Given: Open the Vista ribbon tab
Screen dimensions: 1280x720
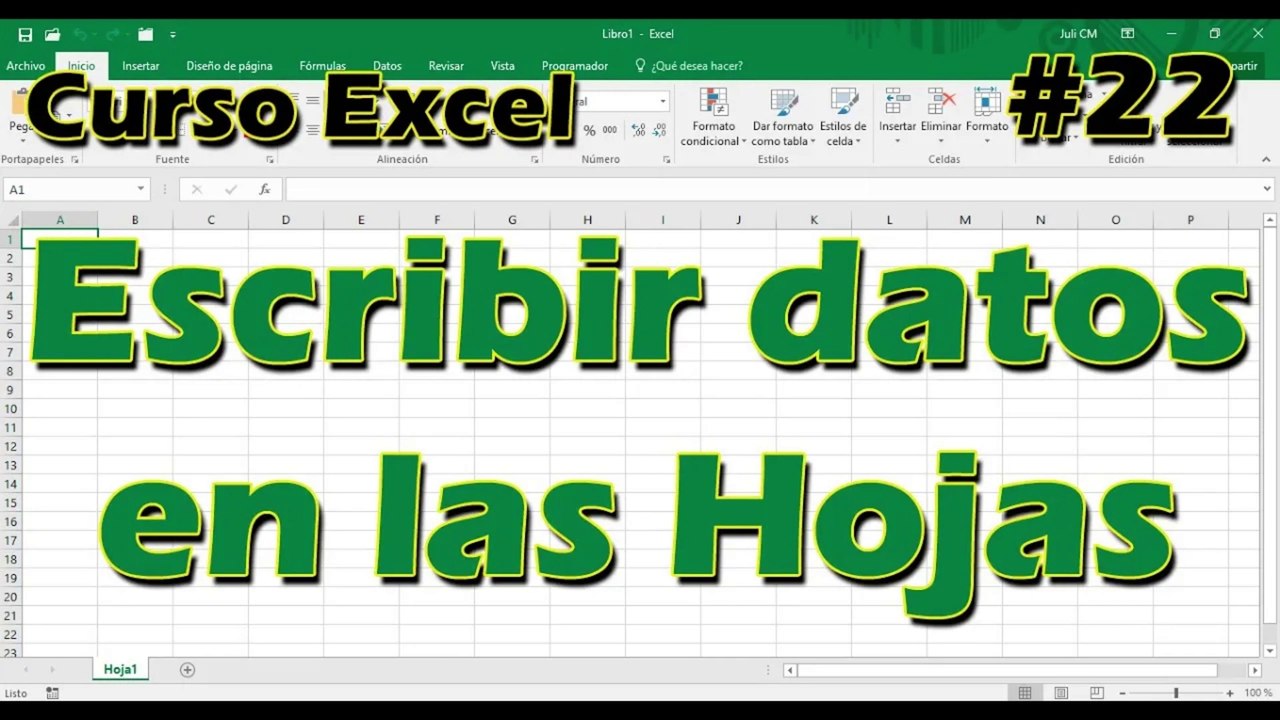Looking at the screenshot, I should point(503,66).
